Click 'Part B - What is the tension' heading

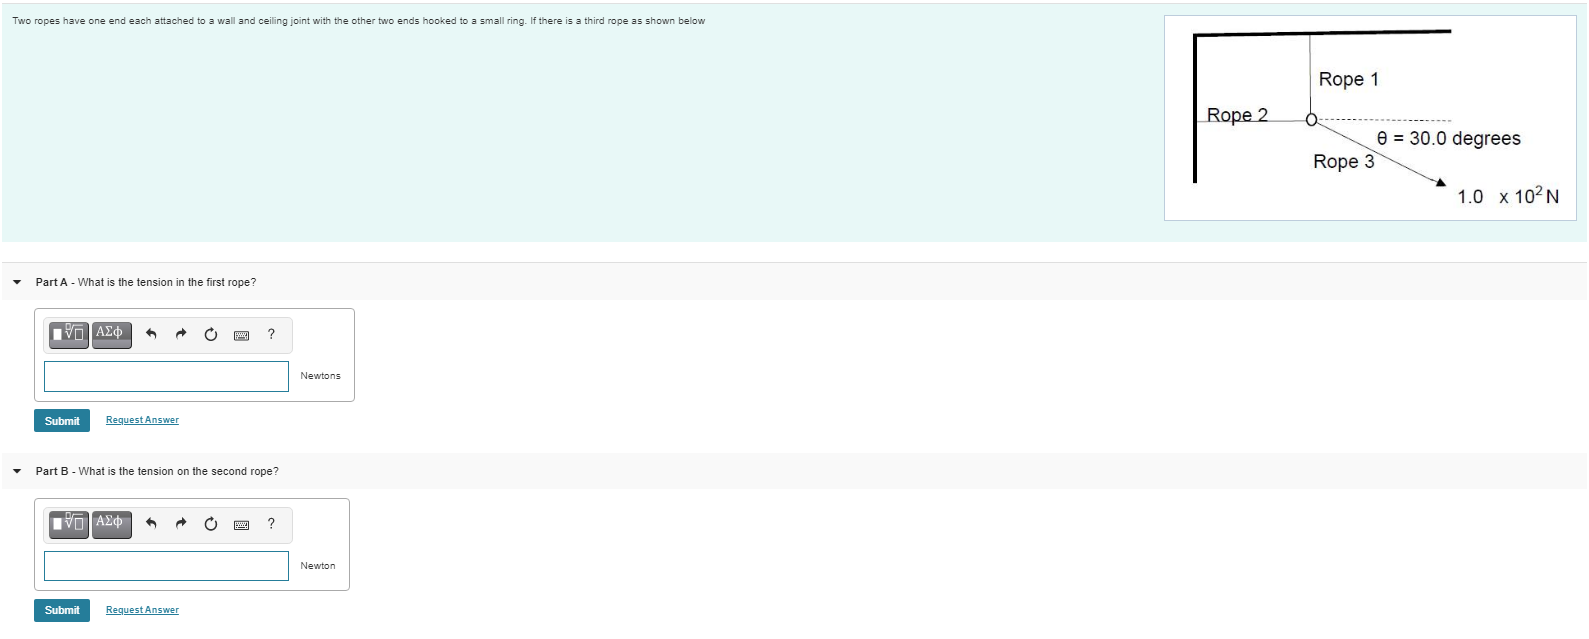coord(157,471)
